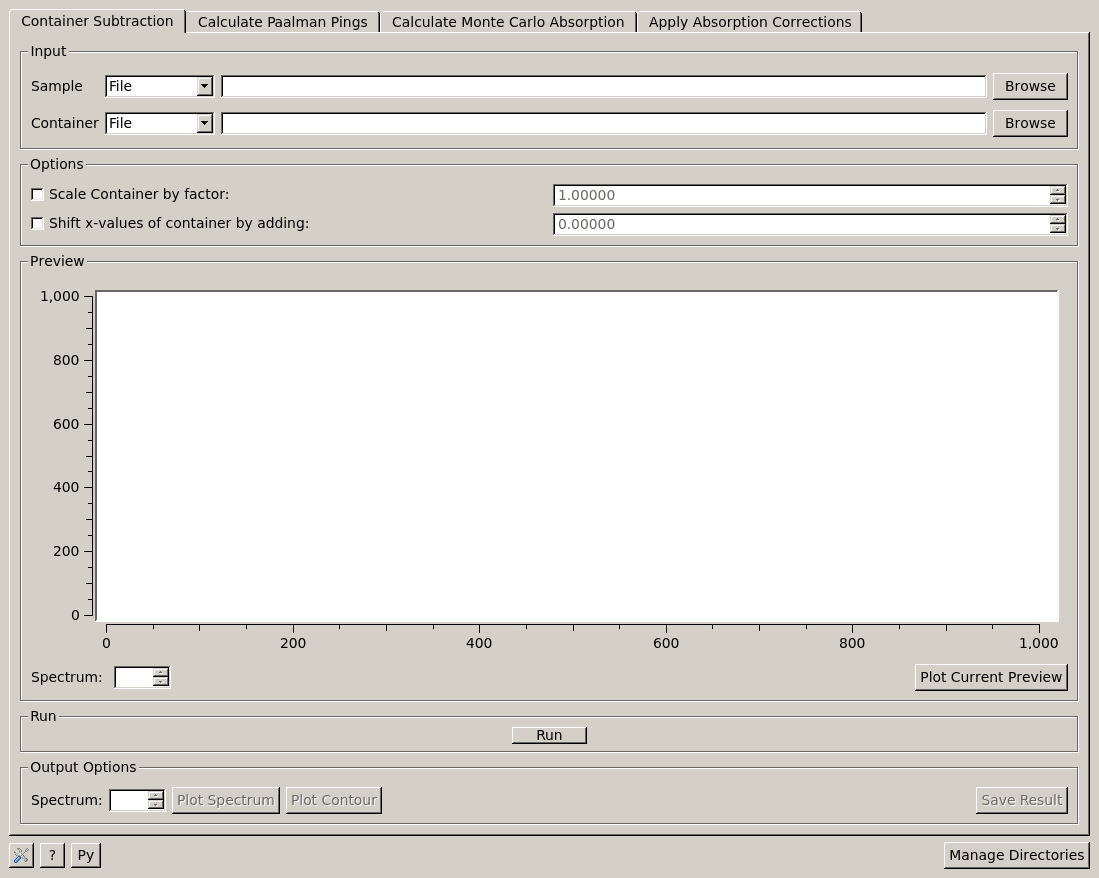Click the Sample file path field
Image resolution: width=1099 pixels, height=878 pixels.
(603, 86)
